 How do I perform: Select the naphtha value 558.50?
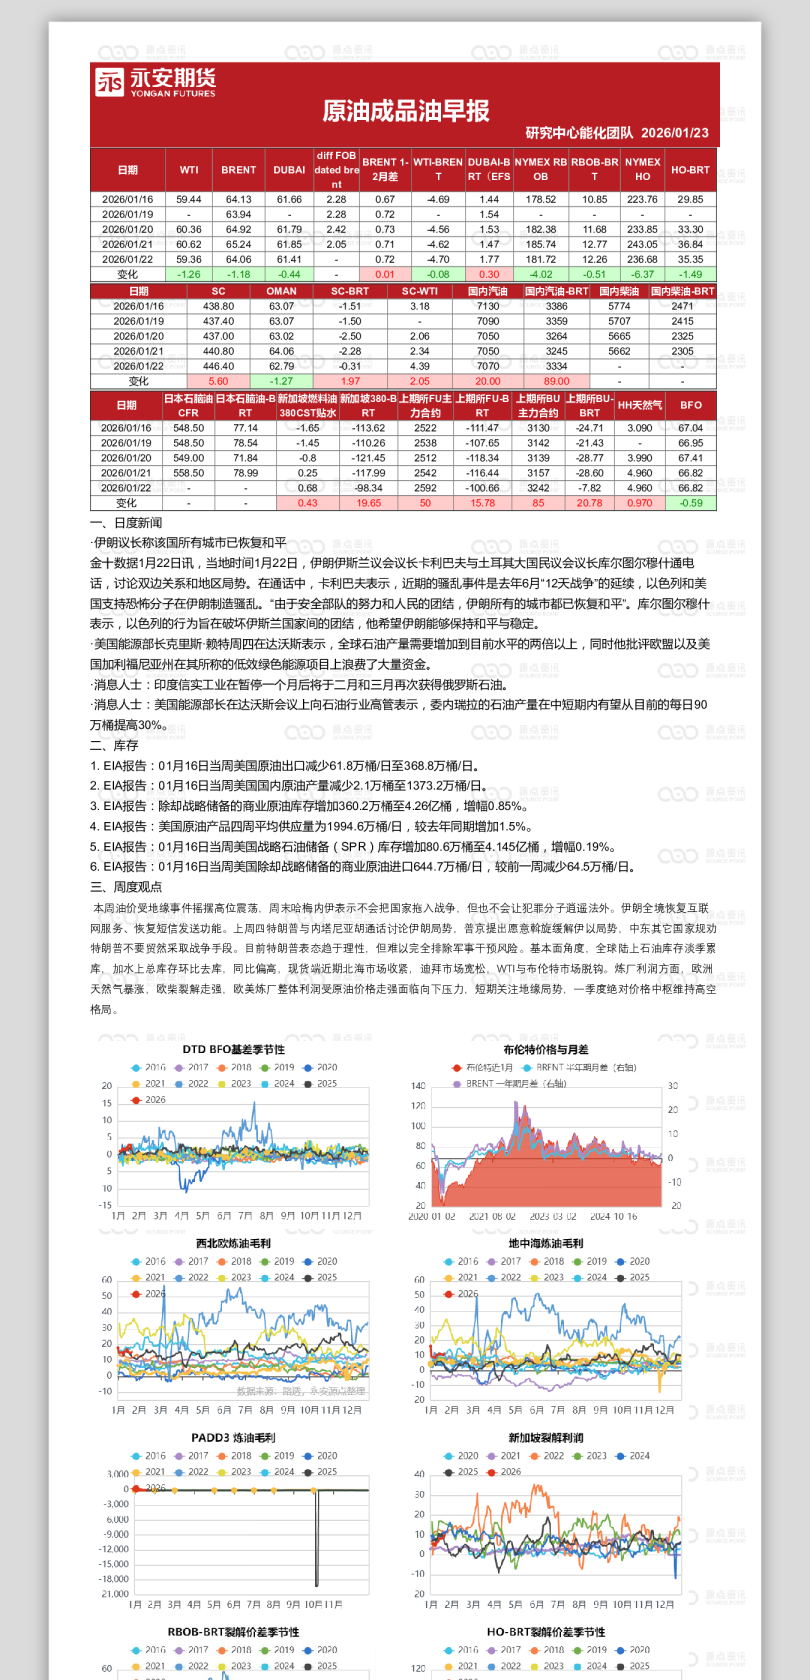point(188,473)
